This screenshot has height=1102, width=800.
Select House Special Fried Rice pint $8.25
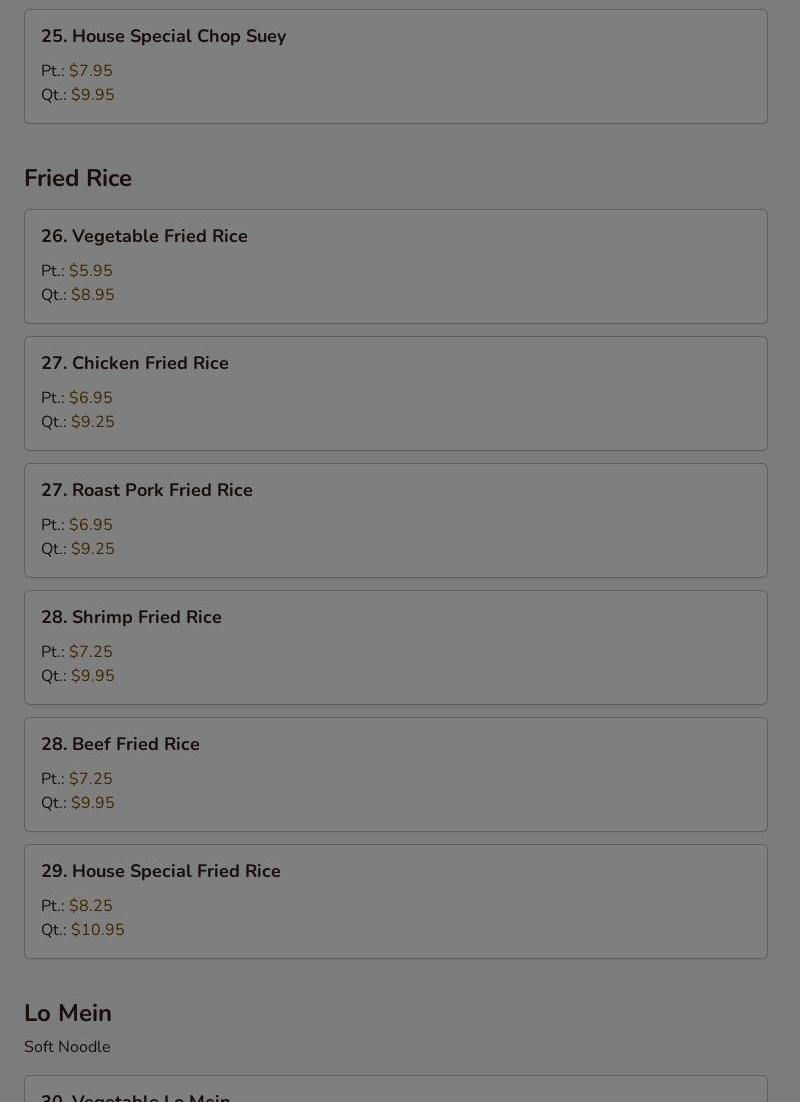point(91,905)
